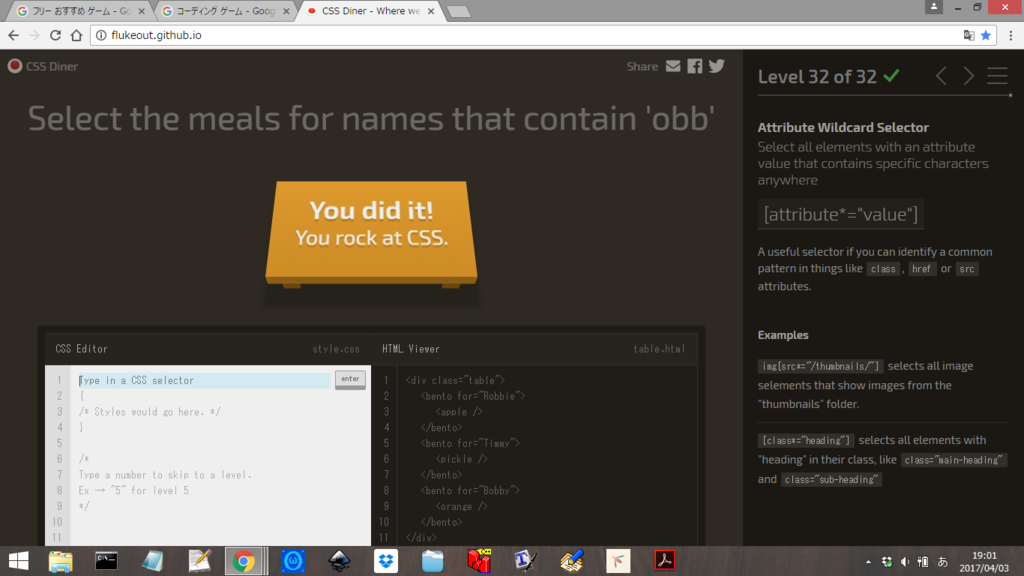Open Command Prompt from taskbar
Image resolution: width=1024 pixels, height=576 pixels.
[x=106, y=561]
